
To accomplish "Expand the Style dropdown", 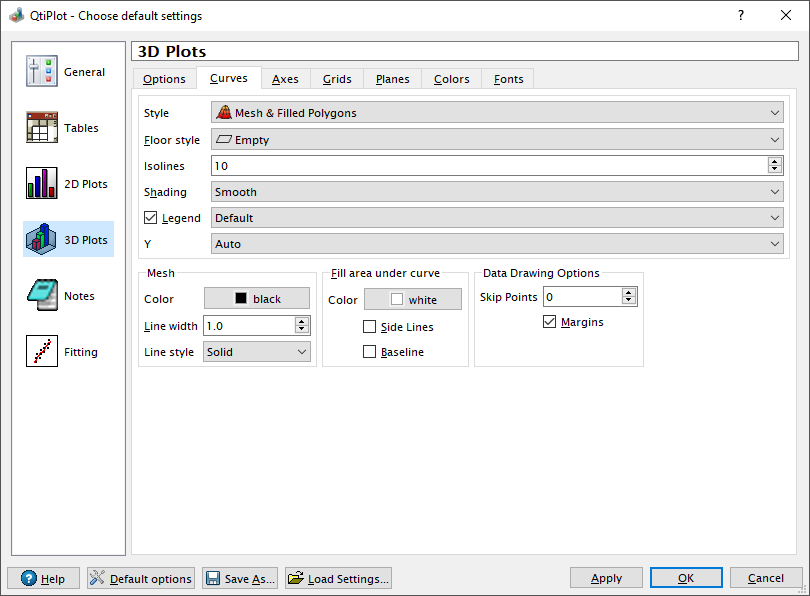I will [497, 113].
